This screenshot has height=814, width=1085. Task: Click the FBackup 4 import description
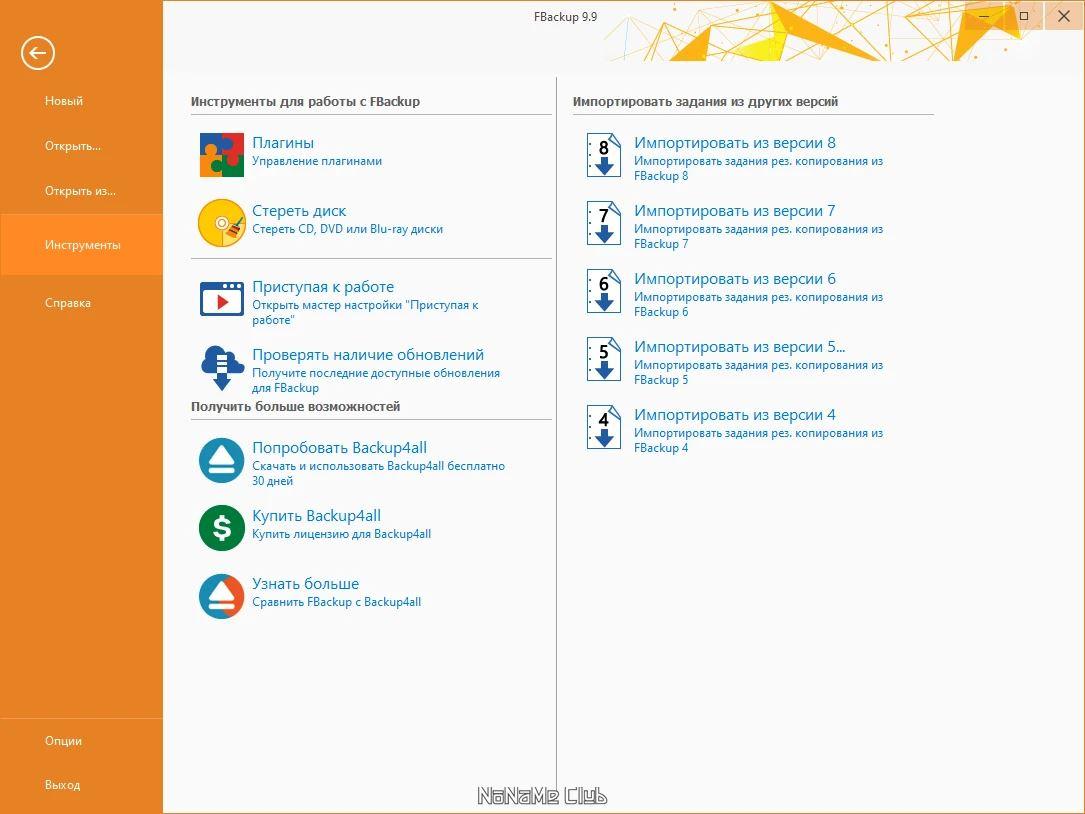(x=758, y=440)
